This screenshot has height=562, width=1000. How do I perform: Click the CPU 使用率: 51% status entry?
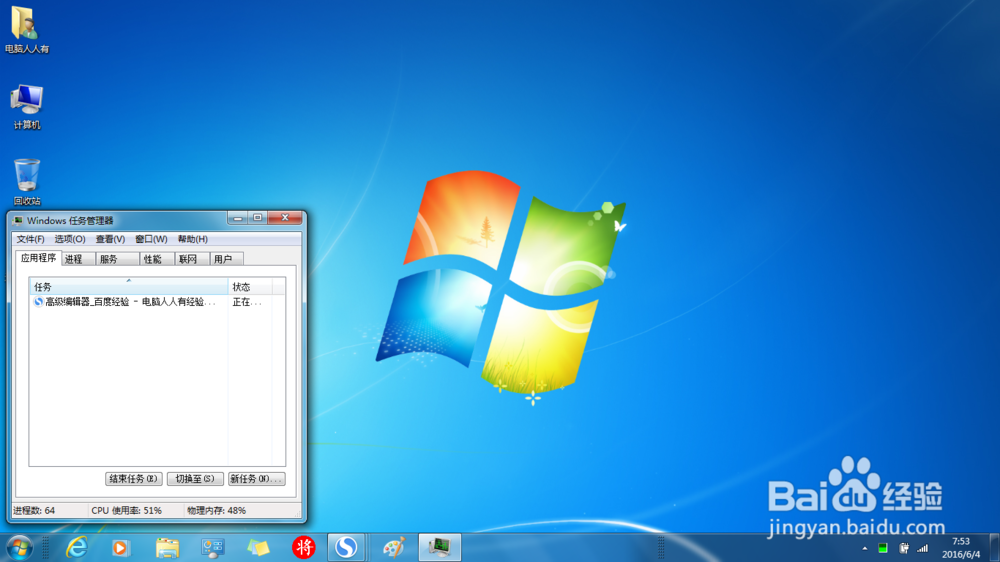tap(126, 510)
